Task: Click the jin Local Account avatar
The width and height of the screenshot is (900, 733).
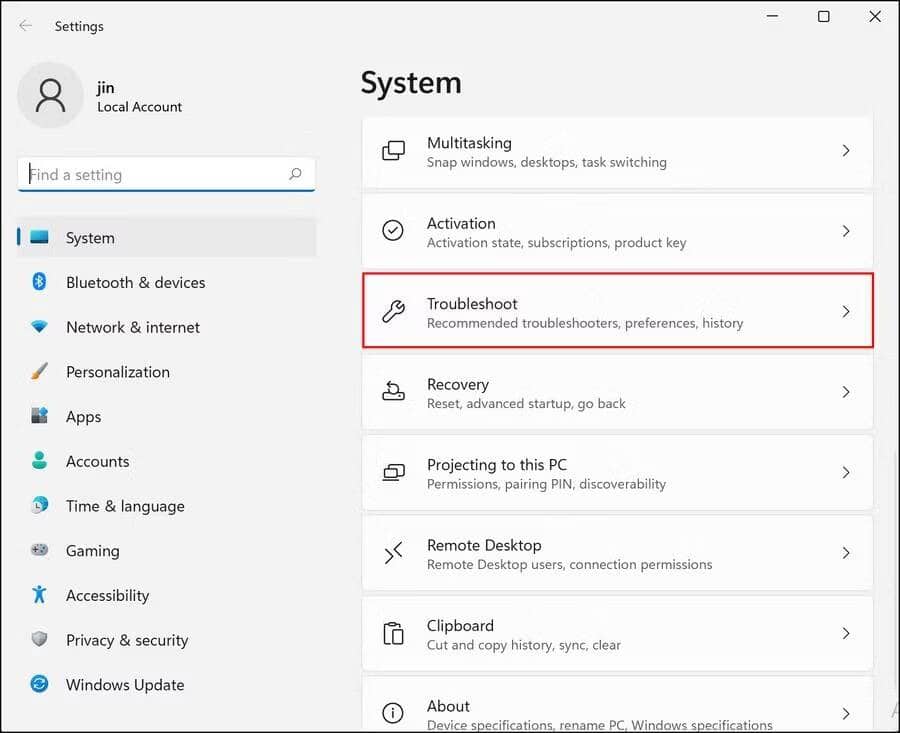Action: pyautogui.click(x=51, y=95)
